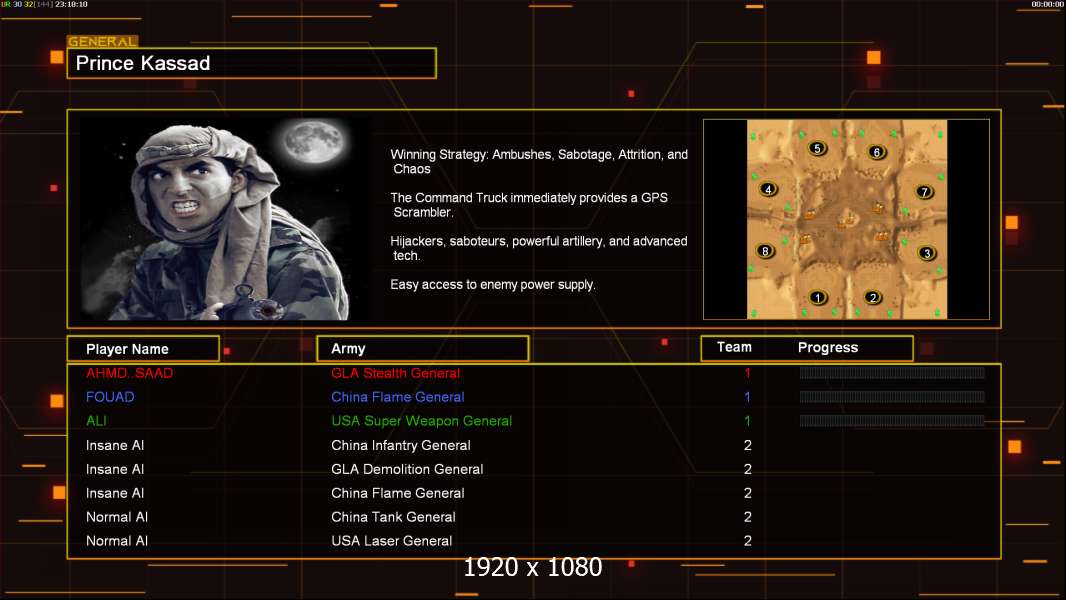Click USA Laser General army entry
The width and height of the screenshot is (1066, 600).
pos(392,541)
